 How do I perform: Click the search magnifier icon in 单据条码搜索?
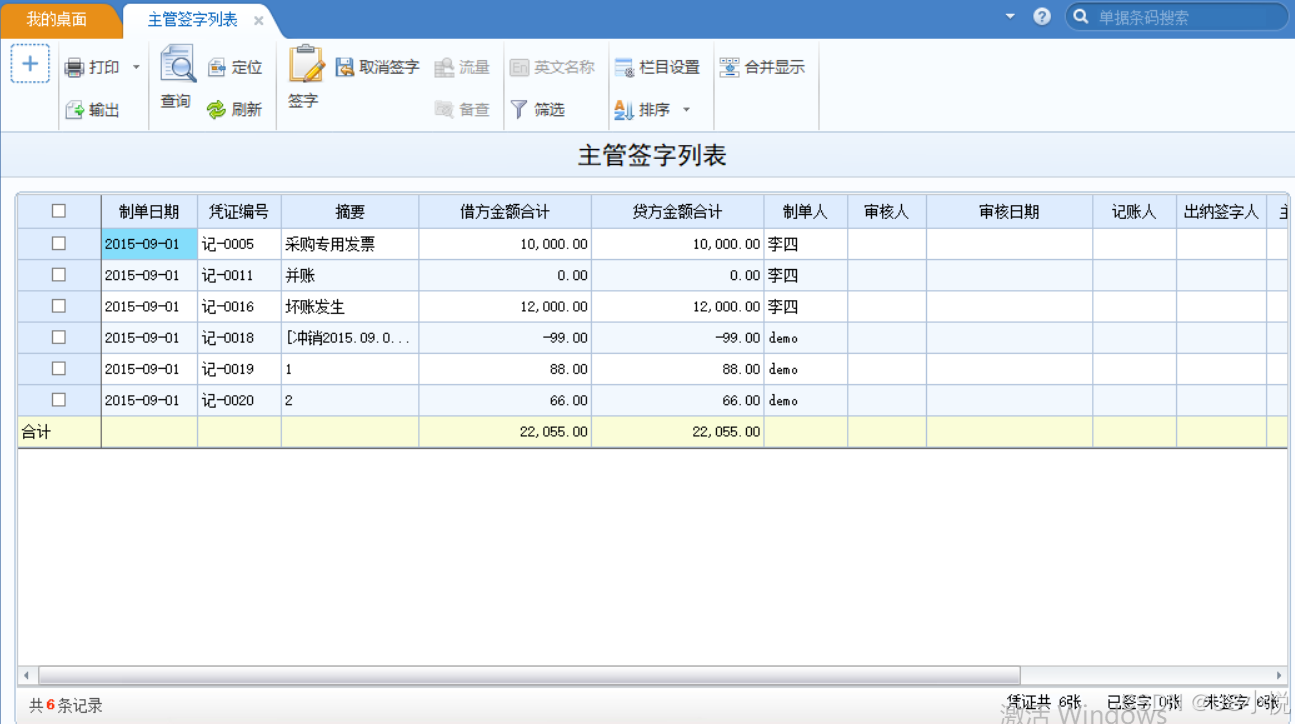point(1081,17)
